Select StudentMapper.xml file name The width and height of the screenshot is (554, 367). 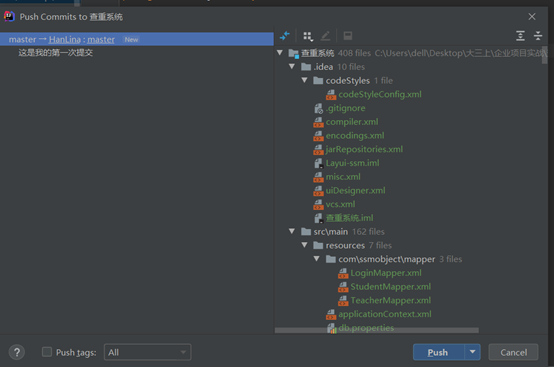tap(391, 287)
